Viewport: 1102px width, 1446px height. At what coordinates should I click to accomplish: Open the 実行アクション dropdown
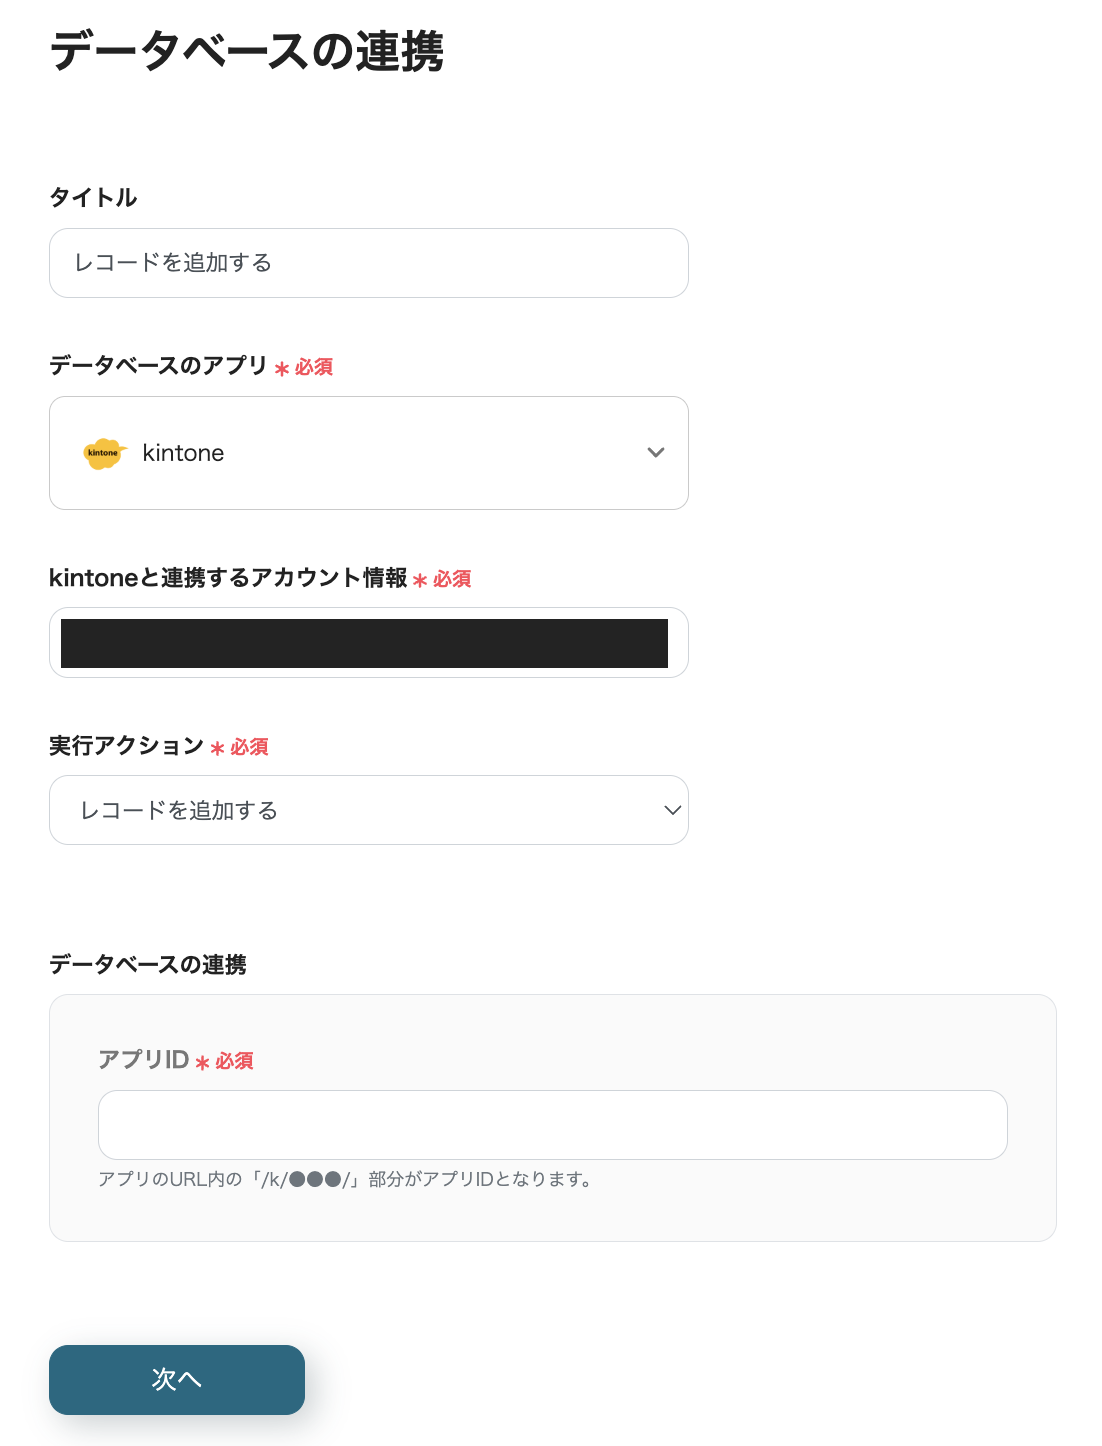click(x=368, y=810)
